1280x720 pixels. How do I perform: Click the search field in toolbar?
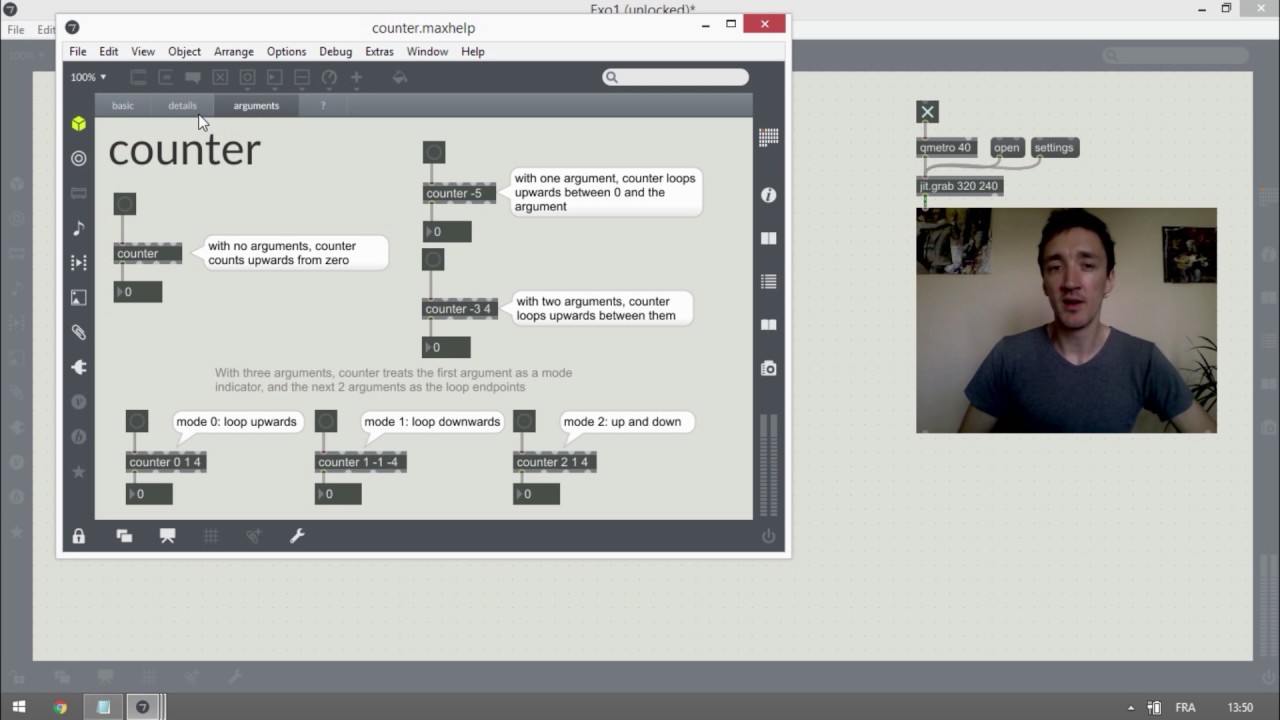675,77
